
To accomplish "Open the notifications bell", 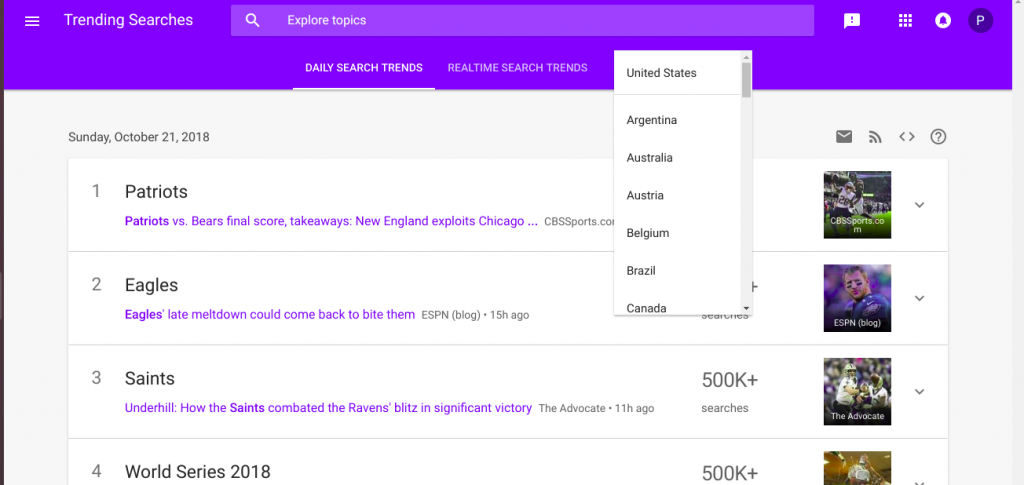I will (942, 21).
